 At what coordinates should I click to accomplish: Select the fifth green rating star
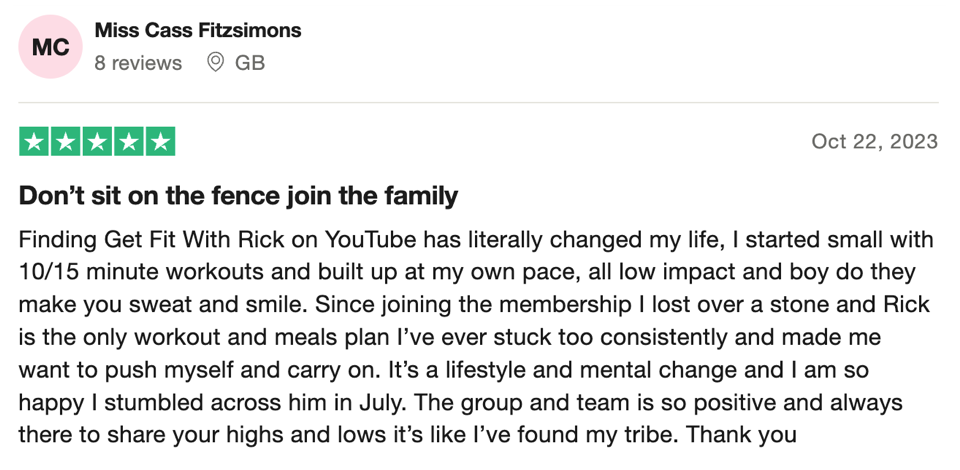160,141
